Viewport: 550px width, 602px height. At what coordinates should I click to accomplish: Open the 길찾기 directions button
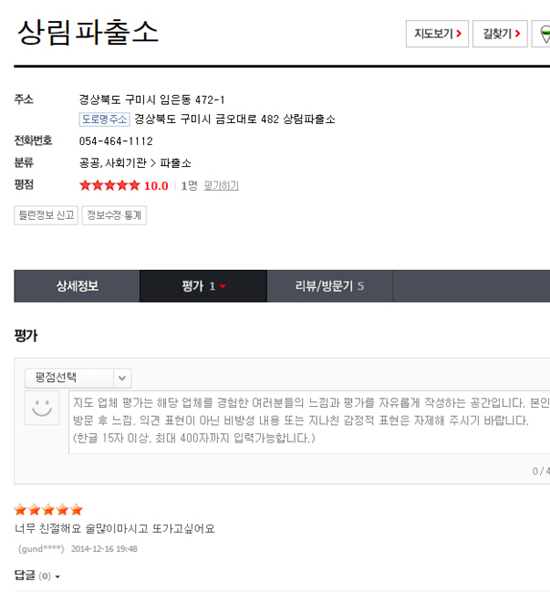click(x=500, y=34)
